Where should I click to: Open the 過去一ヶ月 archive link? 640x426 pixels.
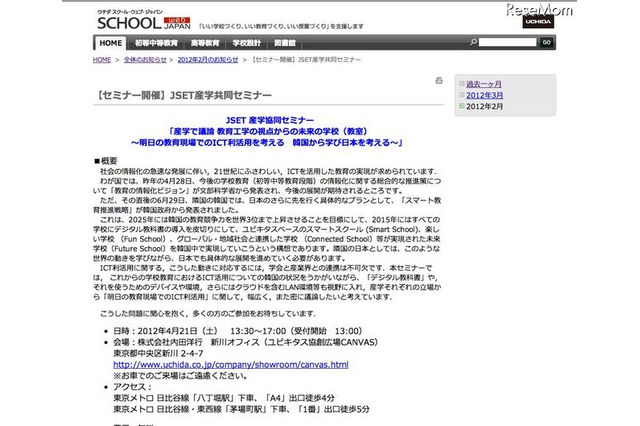(x=484, y=84)
